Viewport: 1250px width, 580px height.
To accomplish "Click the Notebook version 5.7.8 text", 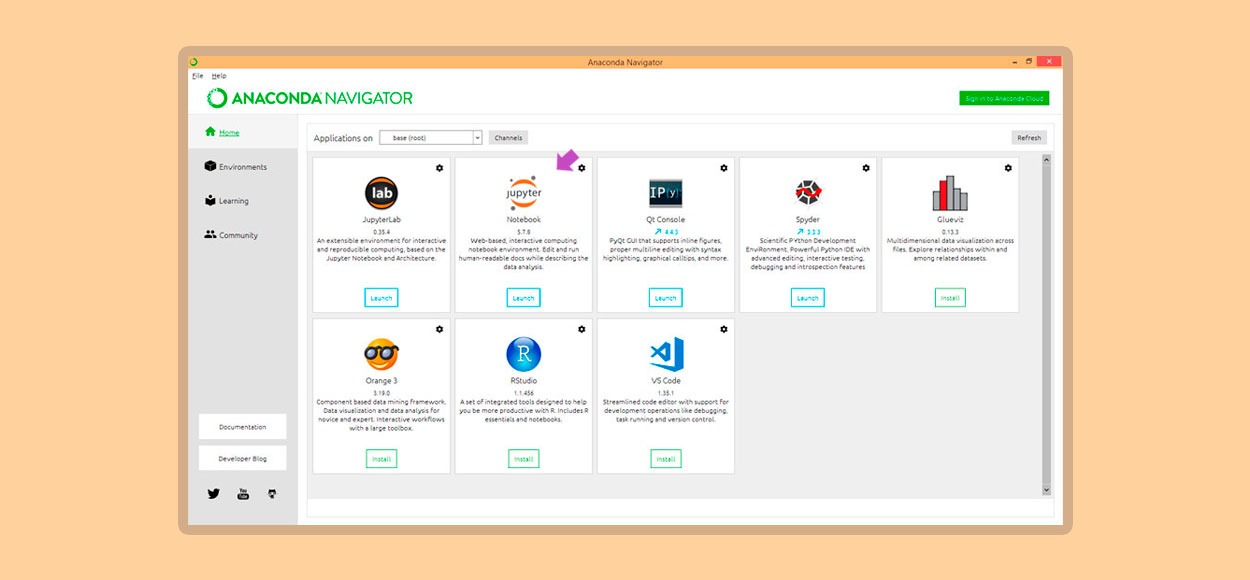I will point(524,231).
